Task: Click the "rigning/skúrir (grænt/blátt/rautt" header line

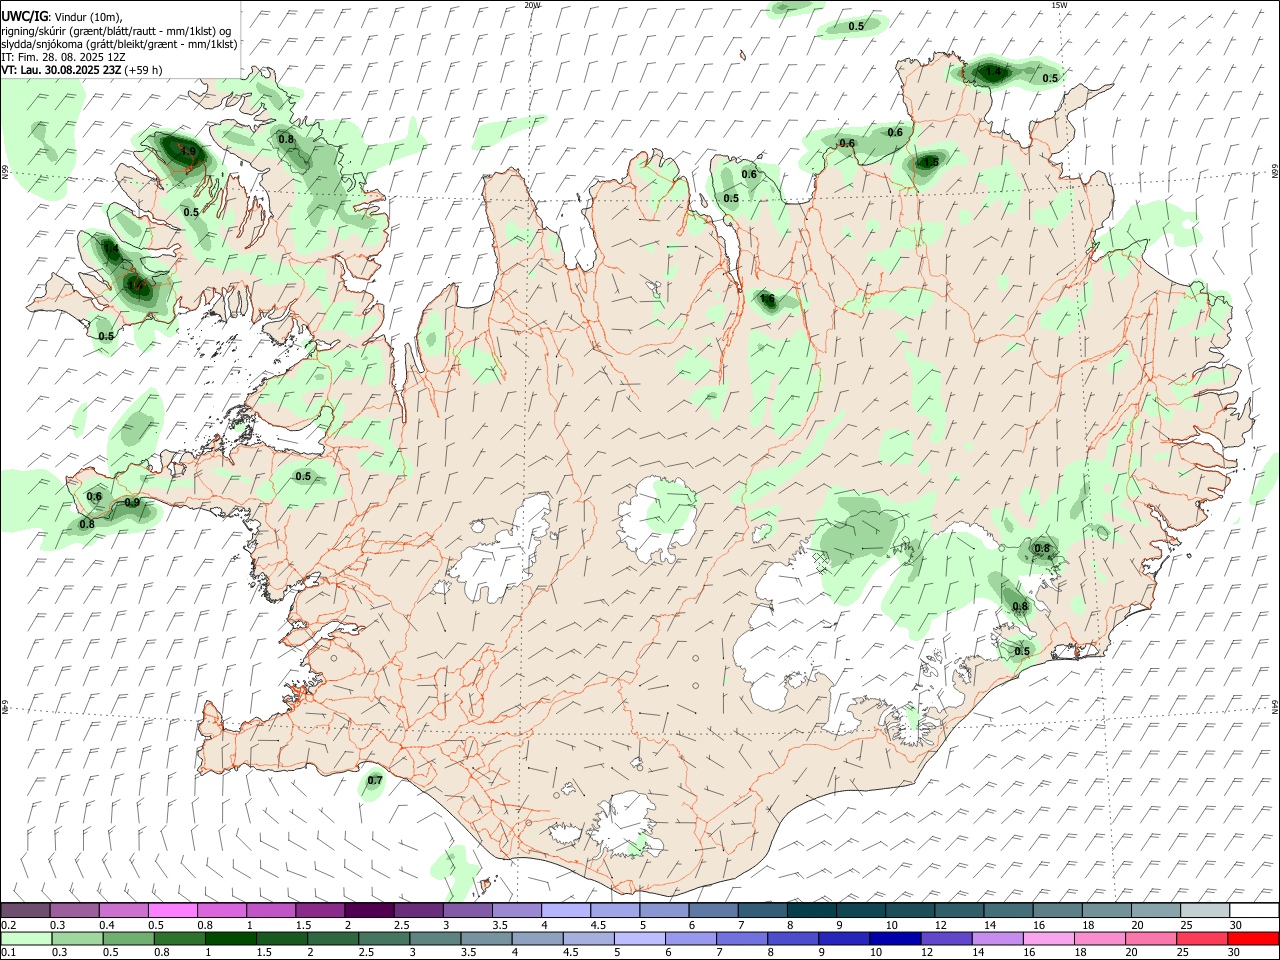Action: point(117,31)
